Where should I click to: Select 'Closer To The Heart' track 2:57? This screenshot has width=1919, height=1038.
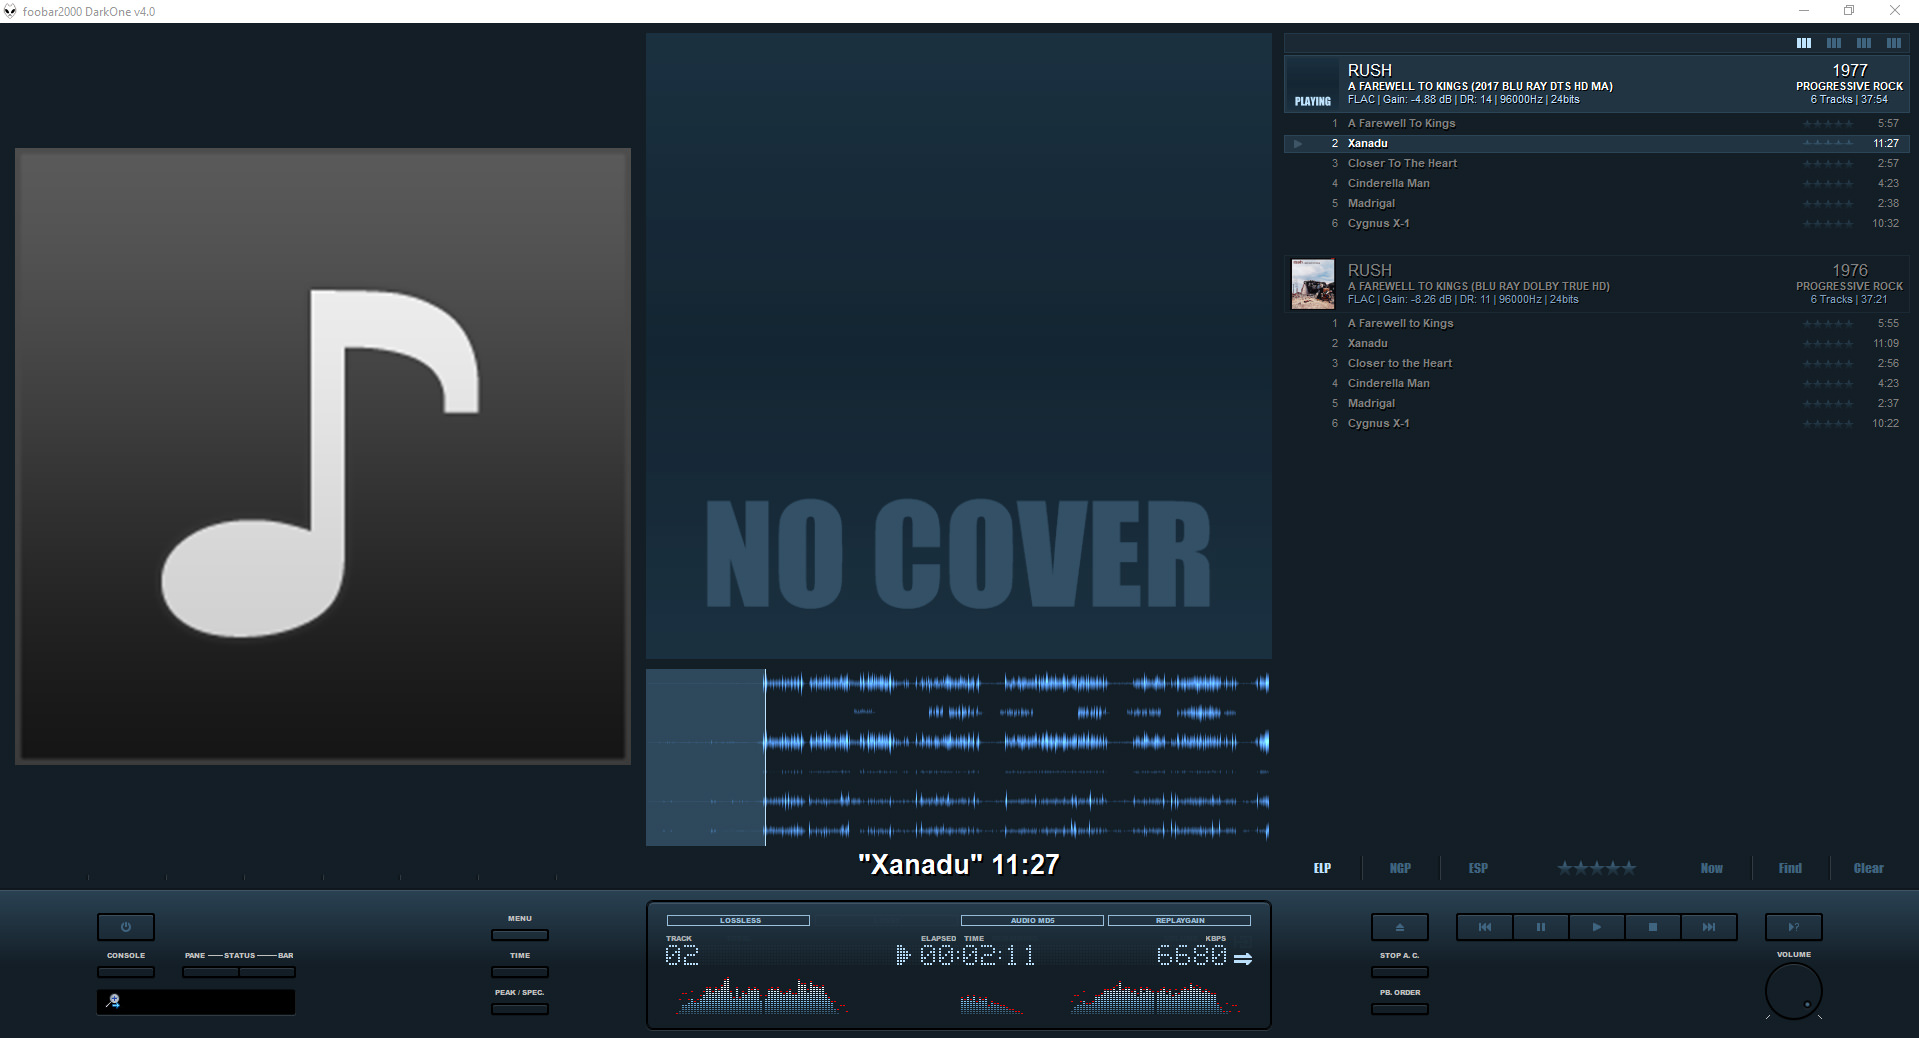coord(1597,163)
